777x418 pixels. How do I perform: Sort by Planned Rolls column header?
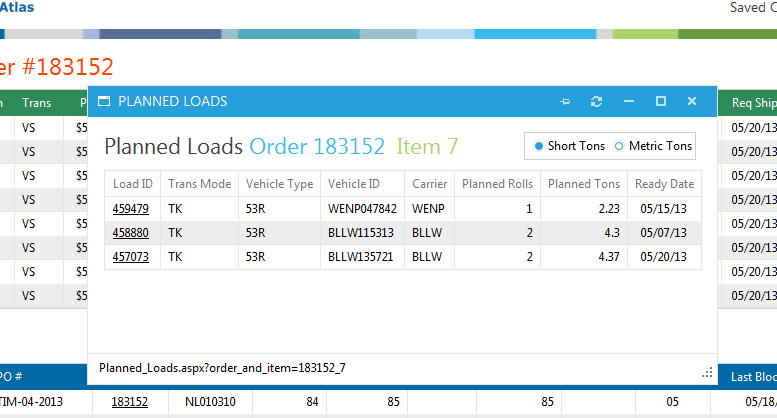tap(498, 184)
